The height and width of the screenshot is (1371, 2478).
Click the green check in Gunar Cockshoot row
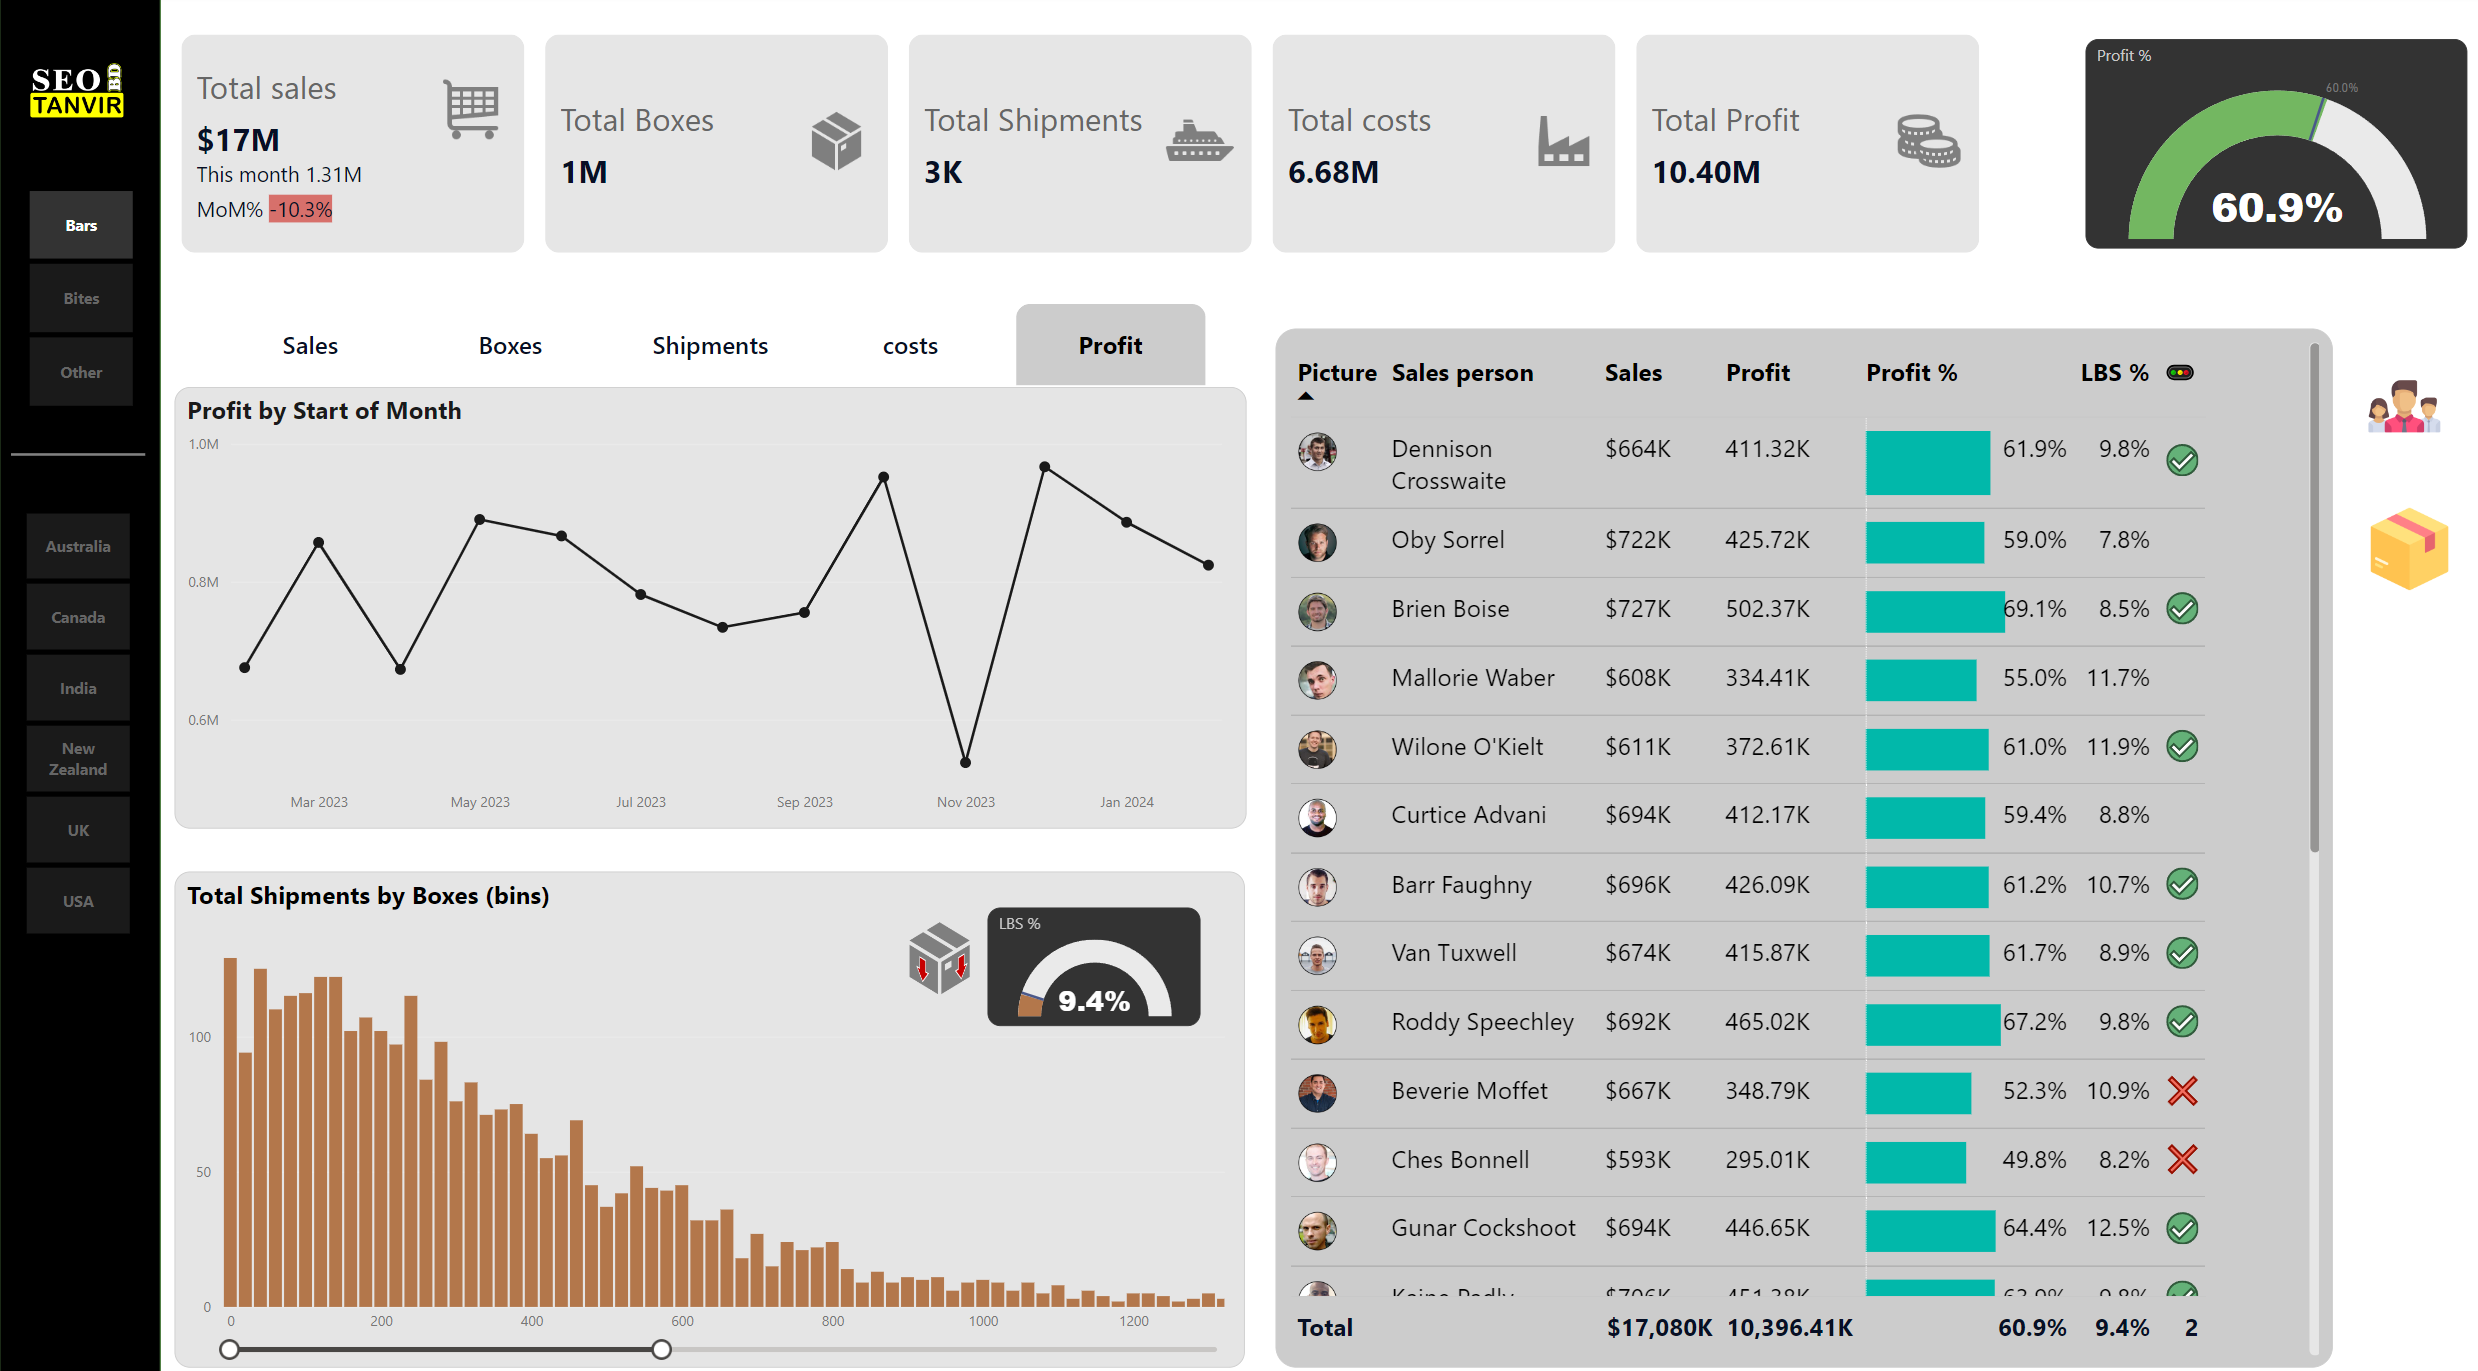point(2182,1228)
